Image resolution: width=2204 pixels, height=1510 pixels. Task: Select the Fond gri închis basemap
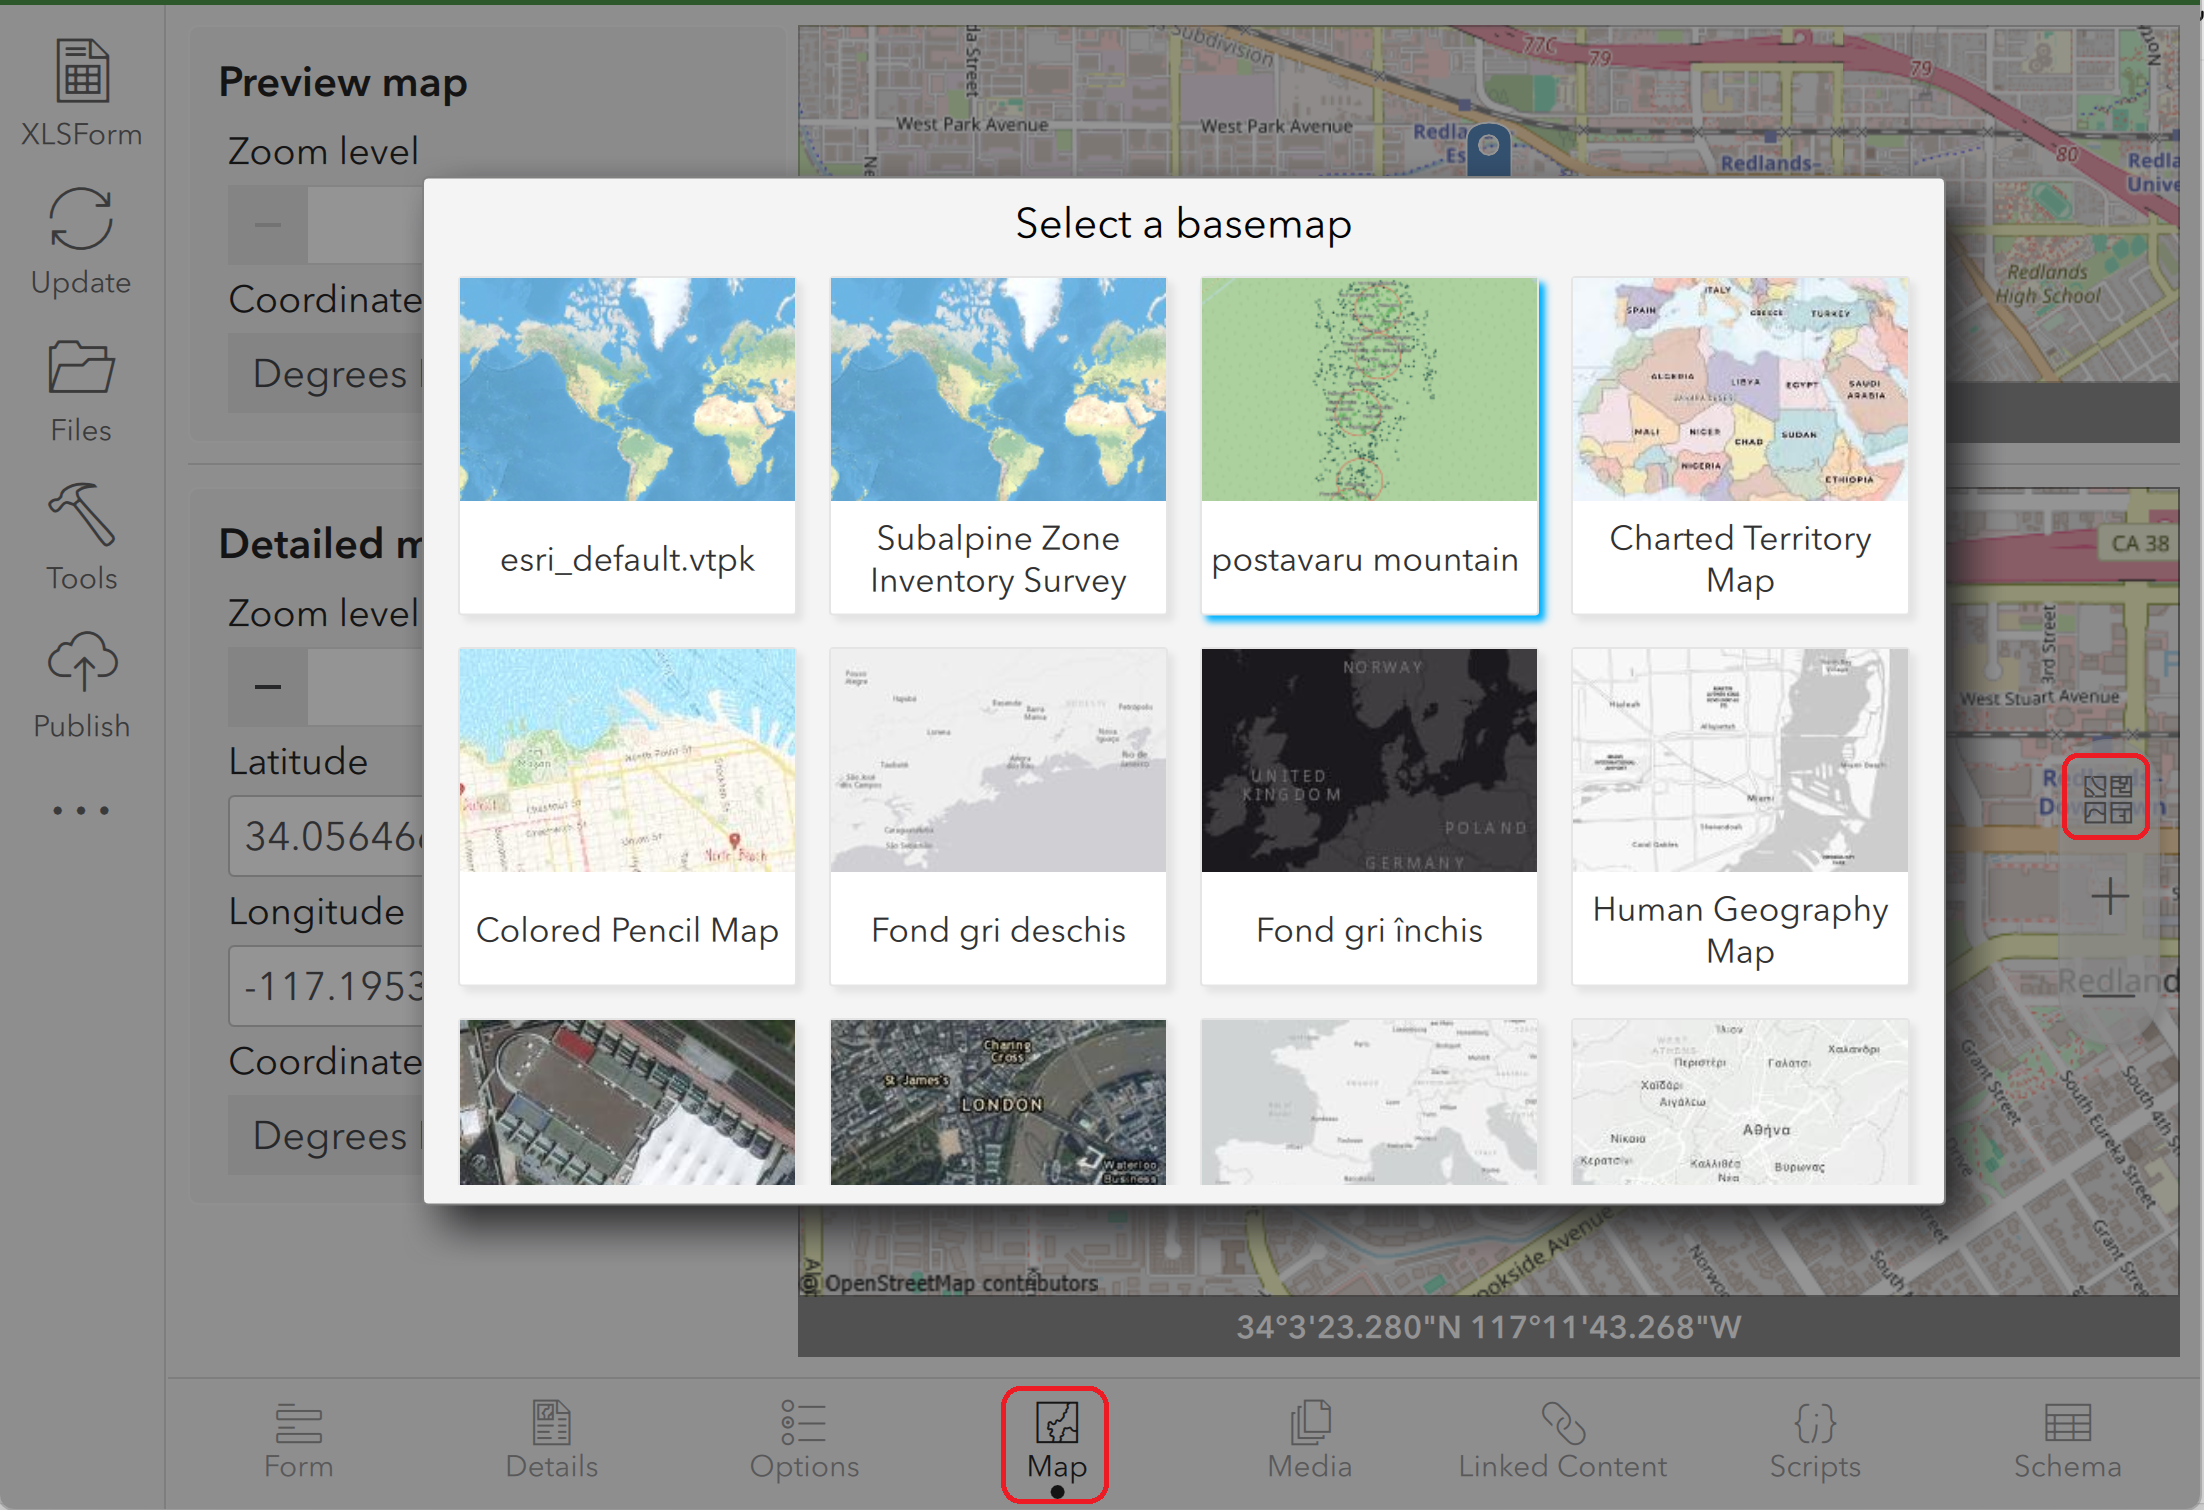[x=1369, y=816]
